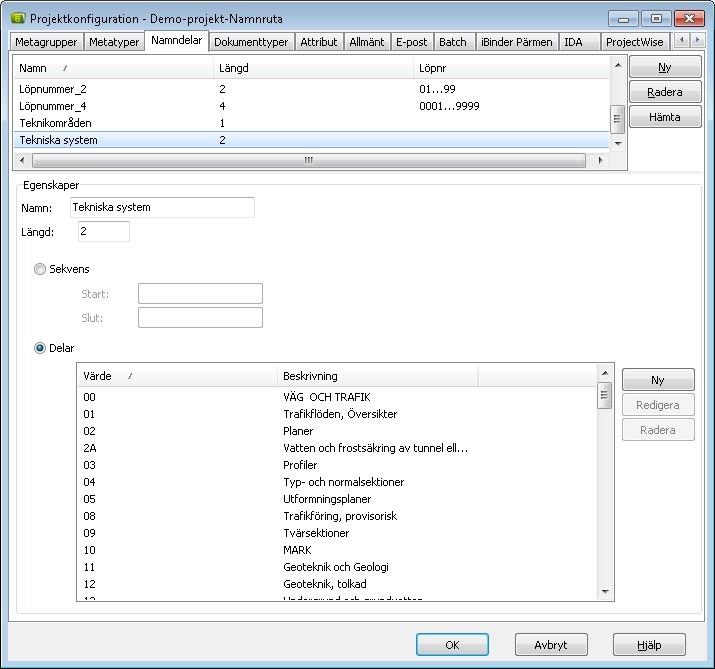
Task: Select value 04 Typ- och normalsektioner
Action: tap(337, 482)
